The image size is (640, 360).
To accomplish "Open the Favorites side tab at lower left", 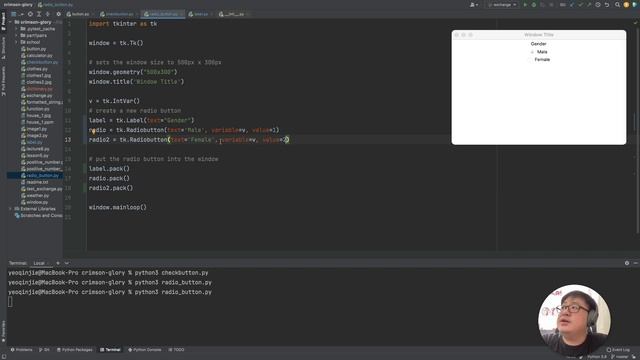I will click(3, 330).
